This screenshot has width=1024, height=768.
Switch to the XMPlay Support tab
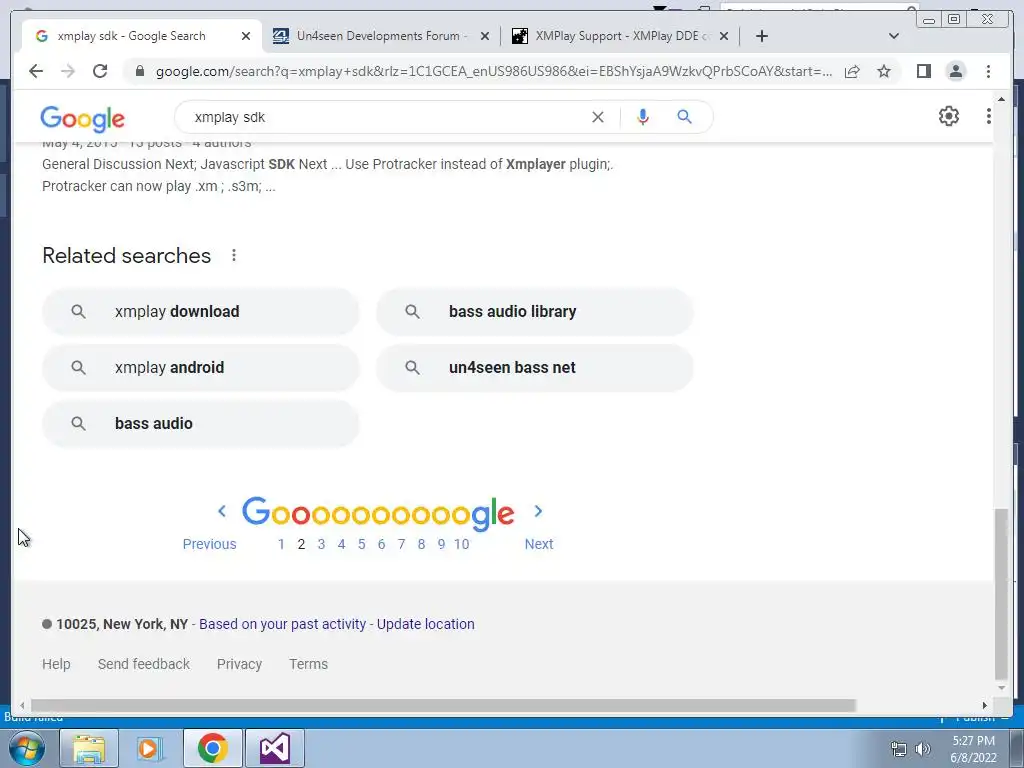coord(619,36)
